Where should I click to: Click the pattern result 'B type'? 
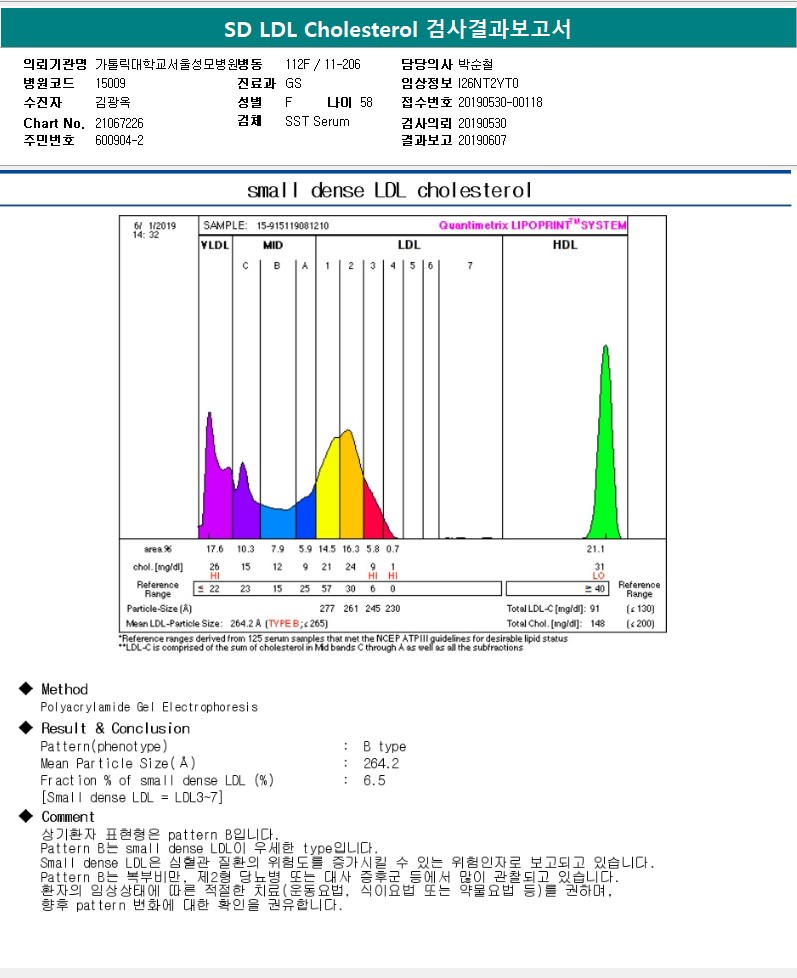tap(385, 746)
